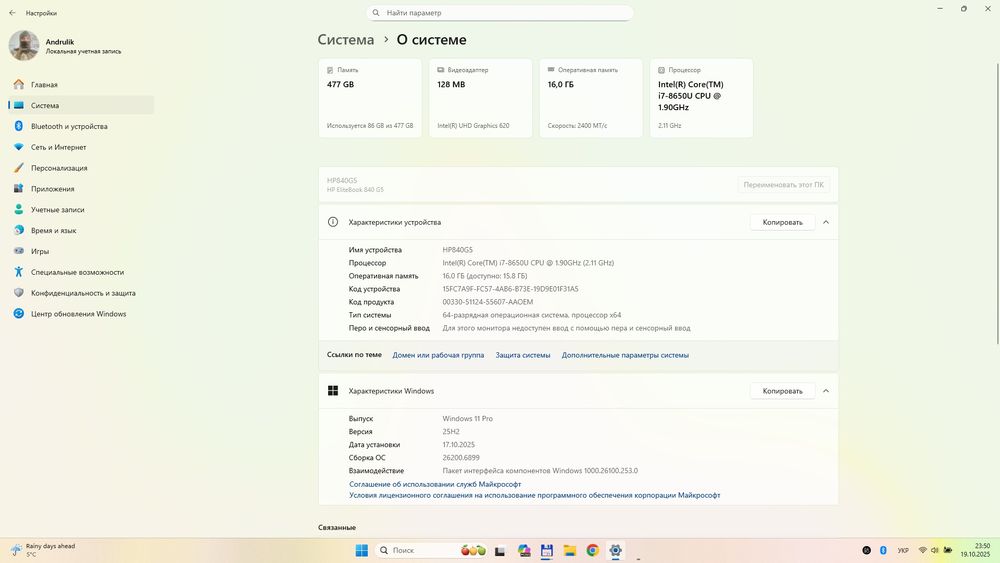Open Google Chrome from the taskbar
Viewport: 1000px width, 563px height.
point(592,550)
